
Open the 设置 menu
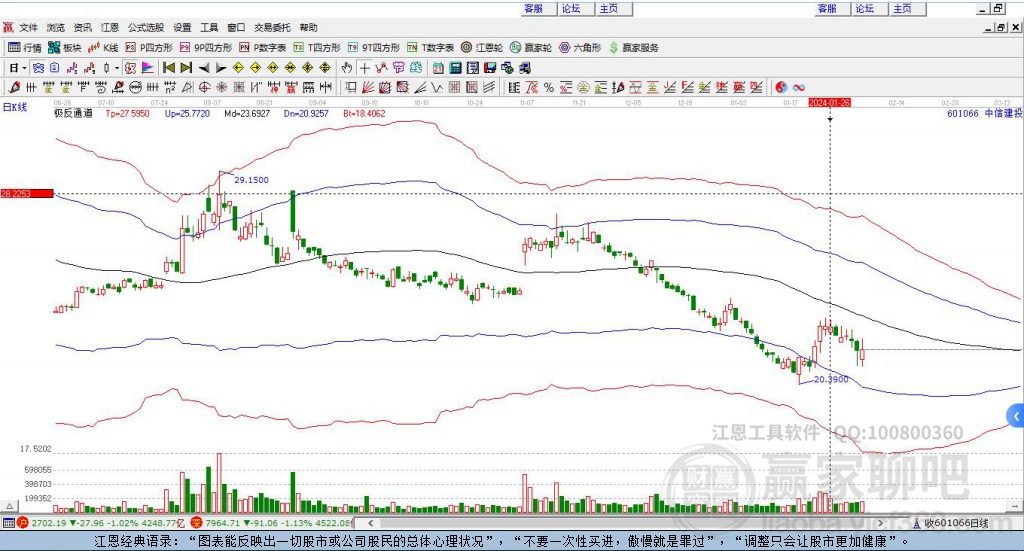[182, 27]
